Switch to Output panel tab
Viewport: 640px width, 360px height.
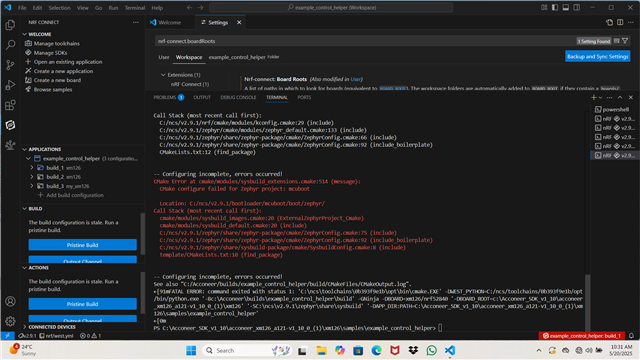pos(202,97)
